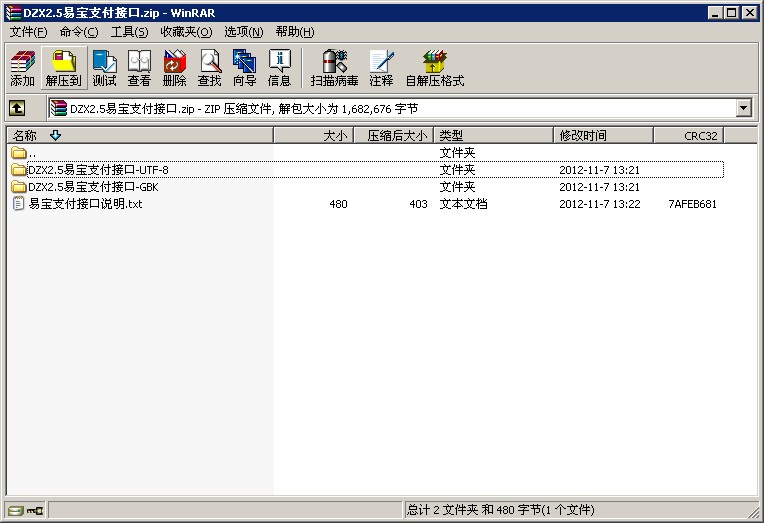Image resolution: width=764 pixels, height=523 pixels.
Task: Open the 工具(S) menu
Action: [x=130, y=32]
